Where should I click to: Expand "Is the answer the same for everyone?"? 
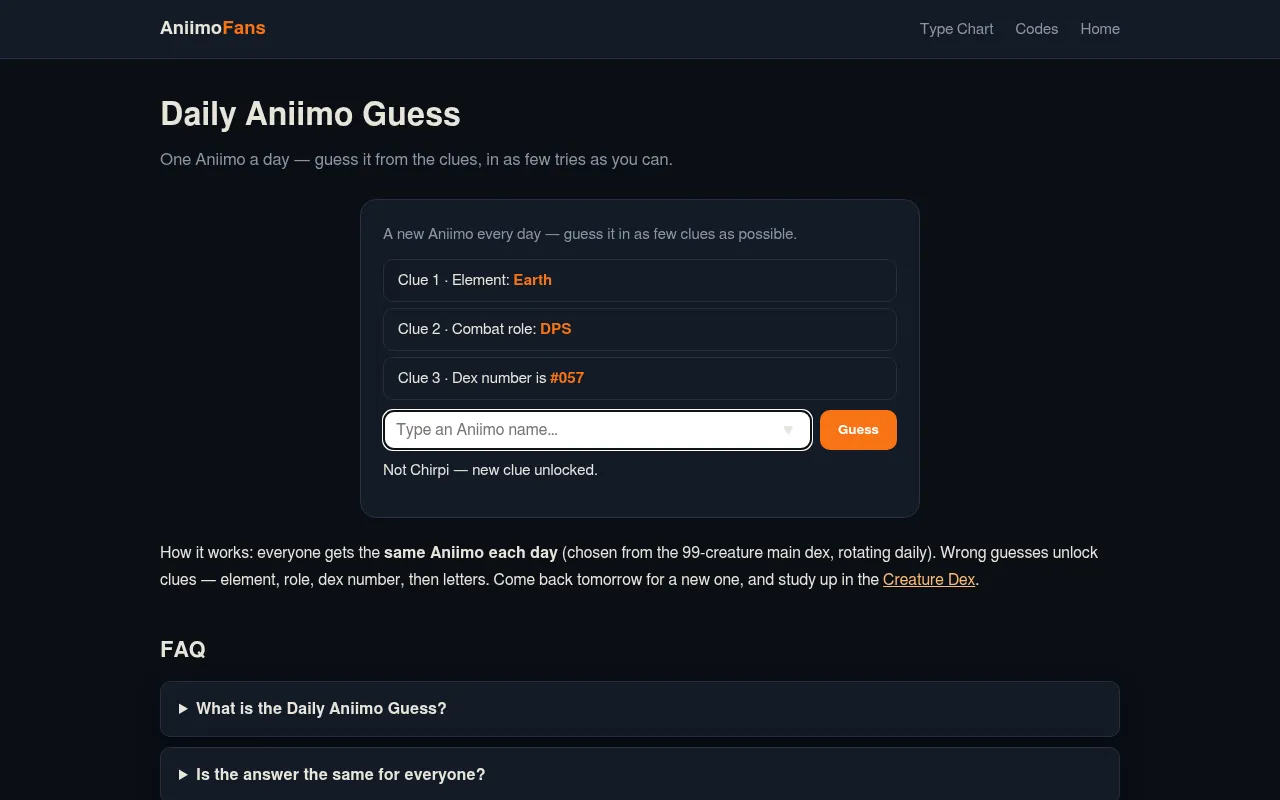click(640, 774)
